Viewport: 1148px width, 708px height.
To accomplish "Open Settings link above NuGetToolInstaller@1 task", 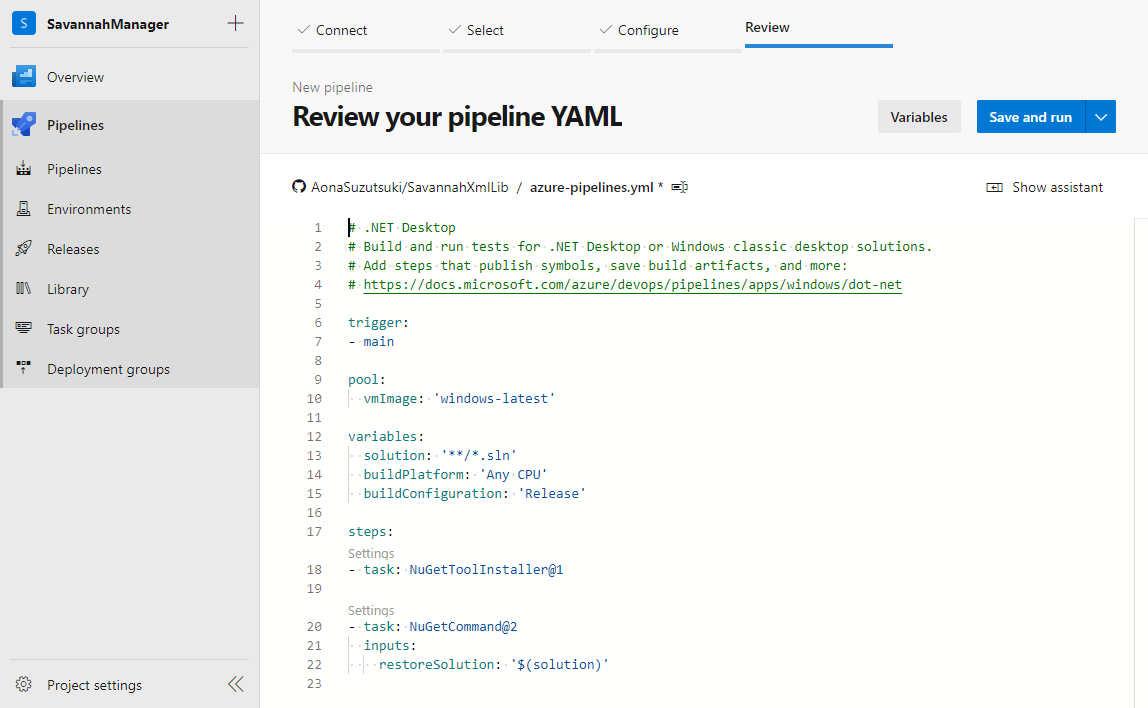I will click(371, 554).
